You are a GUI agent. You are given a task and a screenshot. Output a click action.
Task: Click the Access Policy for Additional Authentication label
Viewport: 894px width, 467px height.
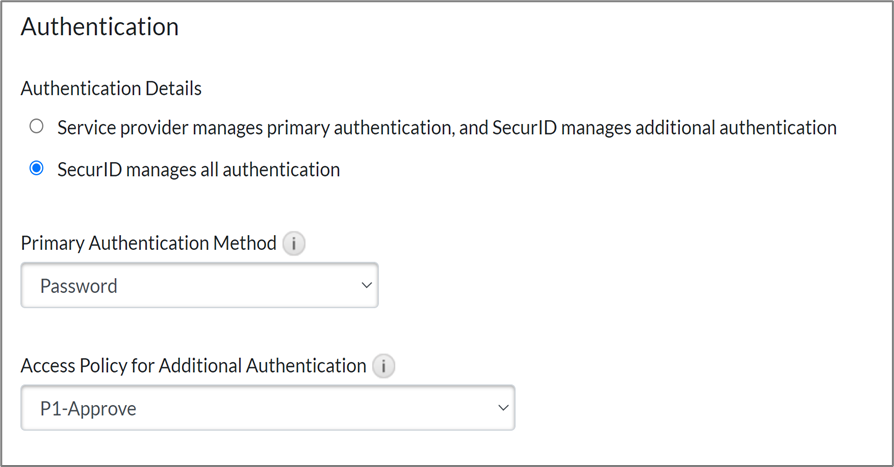[x=193, y=366]
